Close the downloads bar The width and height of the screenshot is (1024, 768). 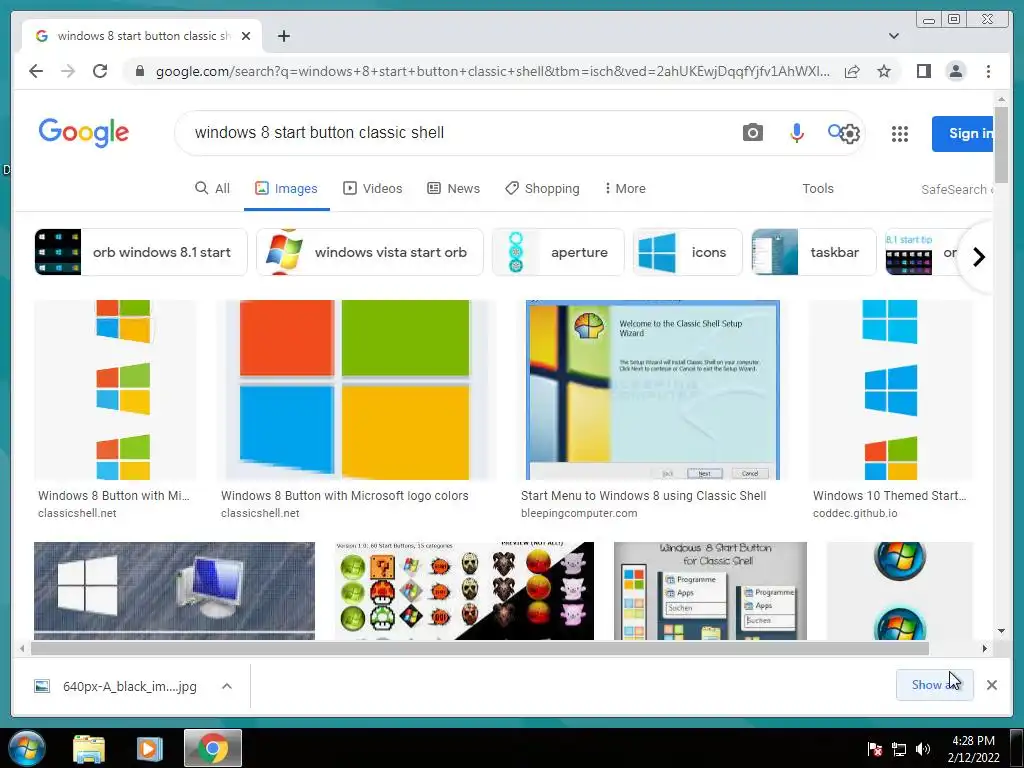991,685
